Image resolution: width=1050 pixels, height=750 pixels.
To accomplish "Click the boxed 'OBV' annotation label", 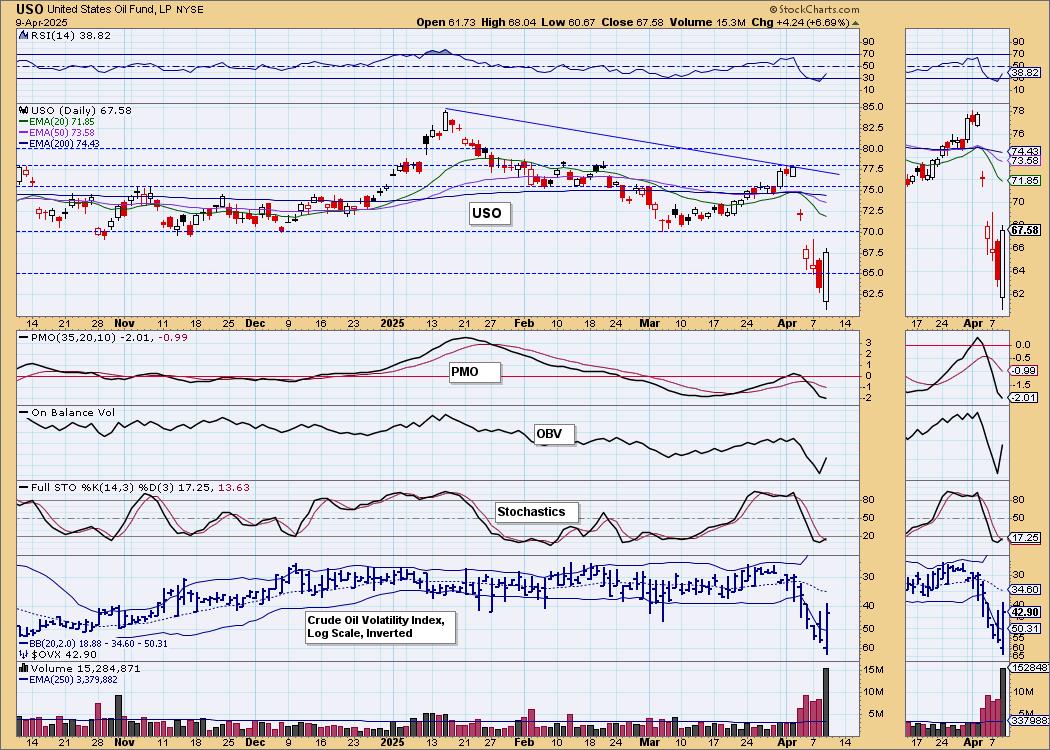I will click(554, 433).
